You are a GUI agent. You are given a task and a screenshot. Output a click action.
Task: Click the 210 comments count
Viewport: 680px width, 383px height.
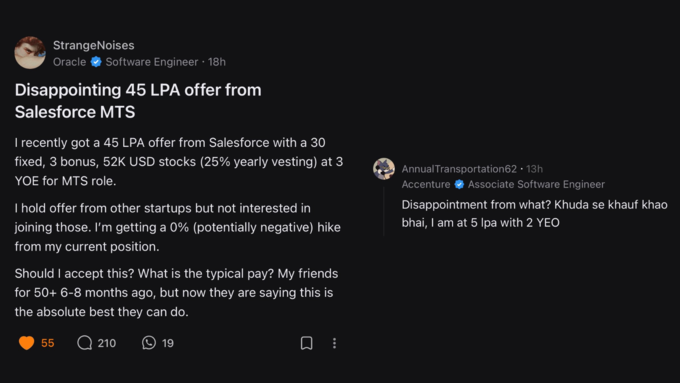click(107, 343)
